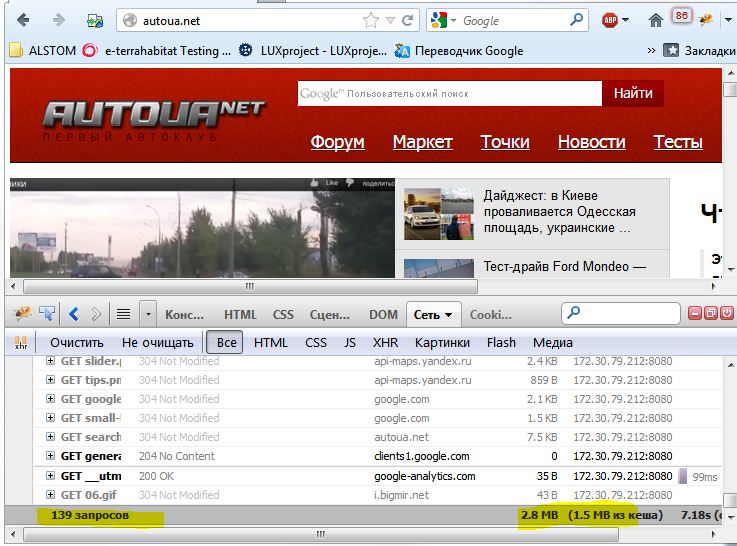This screenshot has height=546, width=737.
Task: Click the browser Back arrow button
Action: (25, 20)
